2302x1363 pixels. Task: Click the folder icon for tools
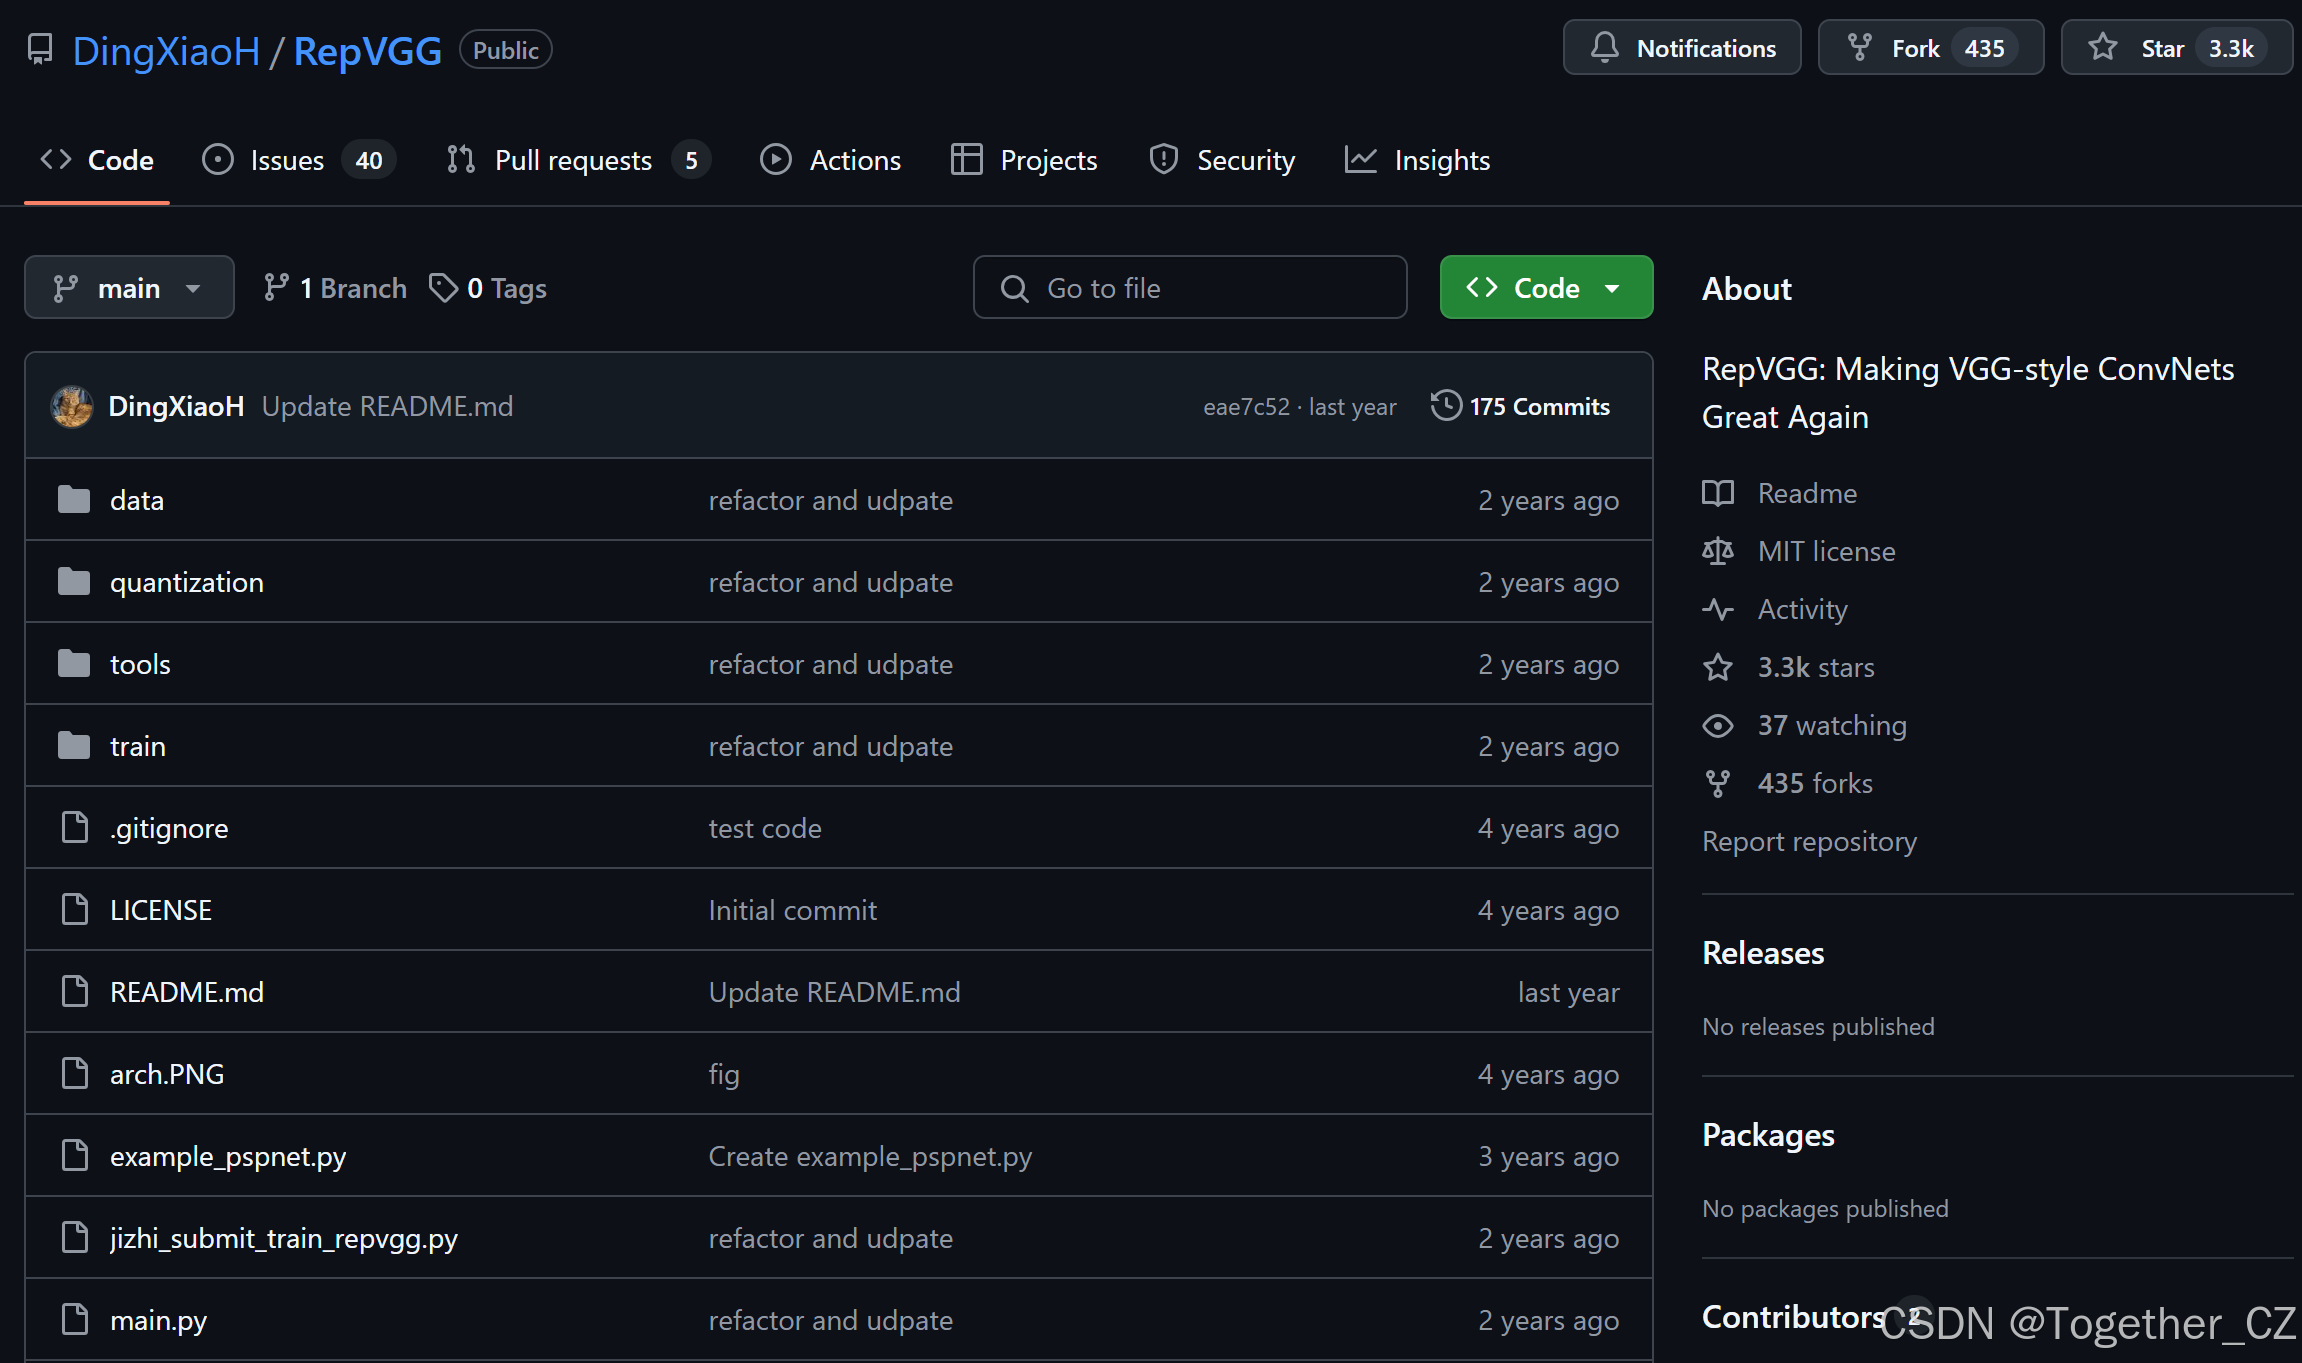click(x=74, y=663)
